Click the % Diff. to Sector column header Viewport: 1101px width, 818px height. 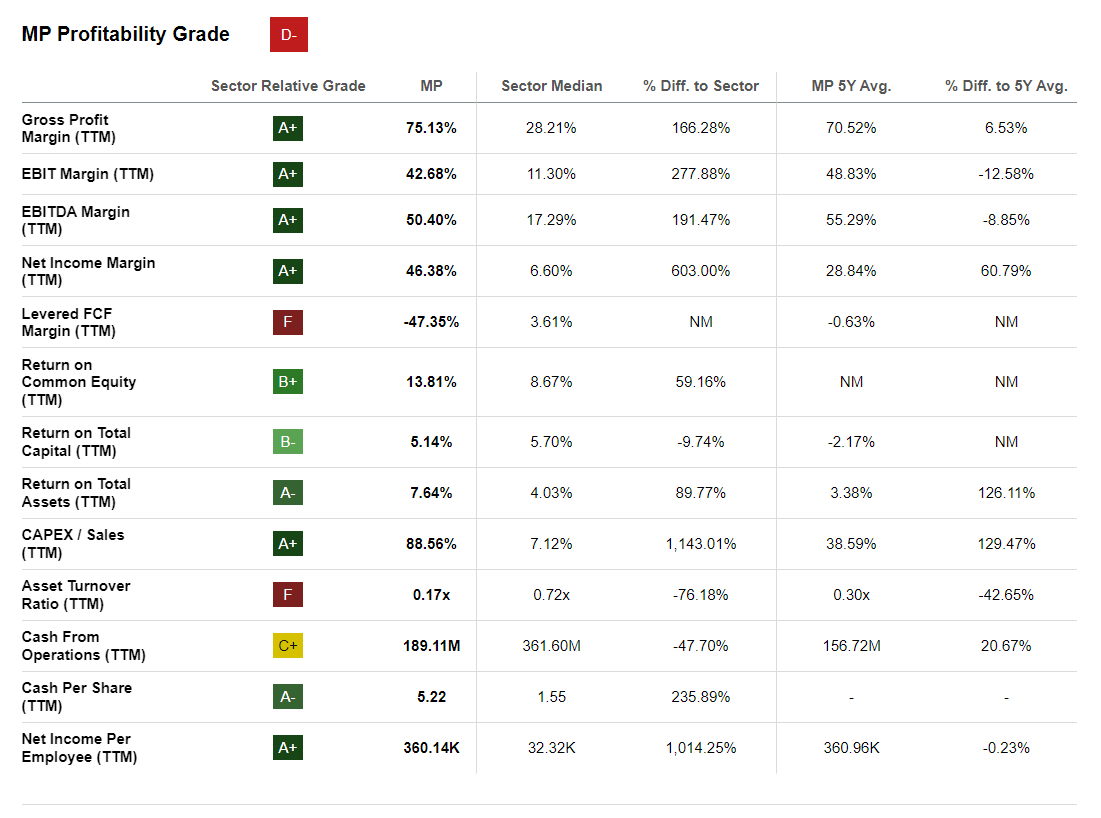(x=701, y=86)
